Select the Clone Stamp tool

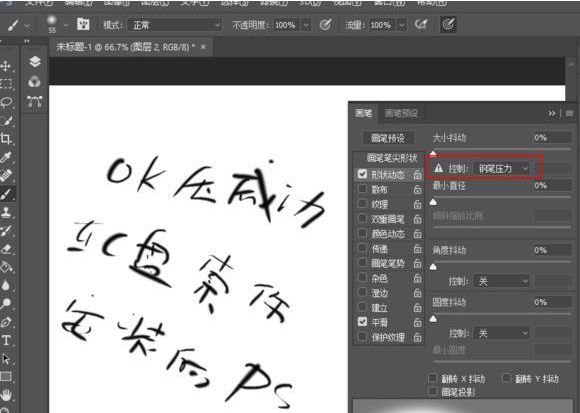tap(6, 212)
